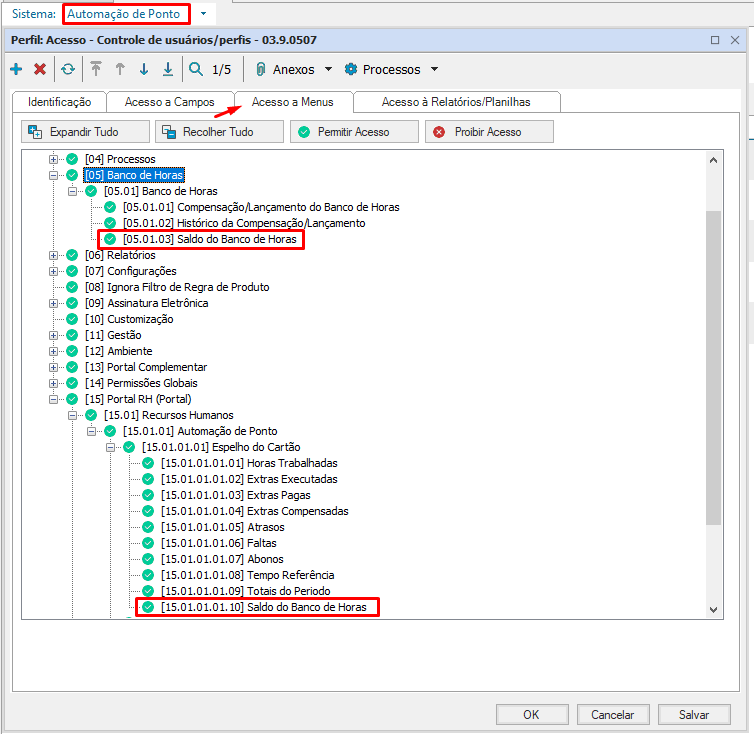Select [05.01.01] Compensação/Lançamento do Banco de Horas
The image size is (754, 734).
pyautogui.click(x=261, y=207)
